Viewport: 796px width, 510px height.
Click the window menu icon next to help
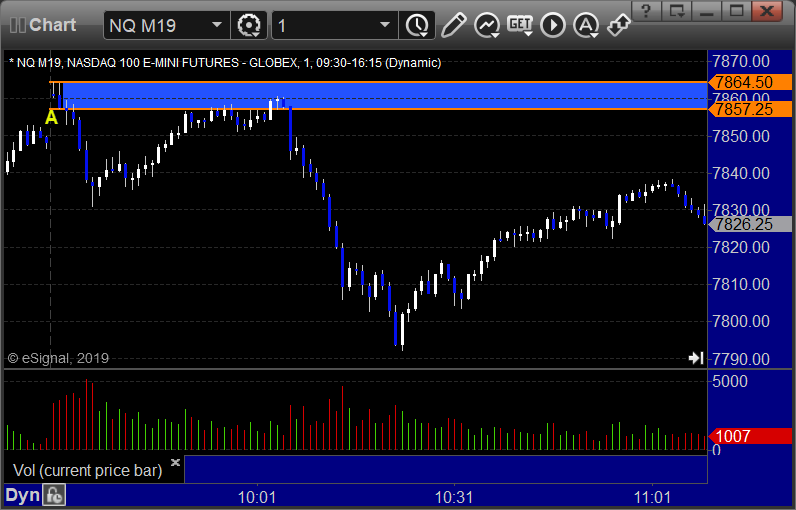coord(677,10)
